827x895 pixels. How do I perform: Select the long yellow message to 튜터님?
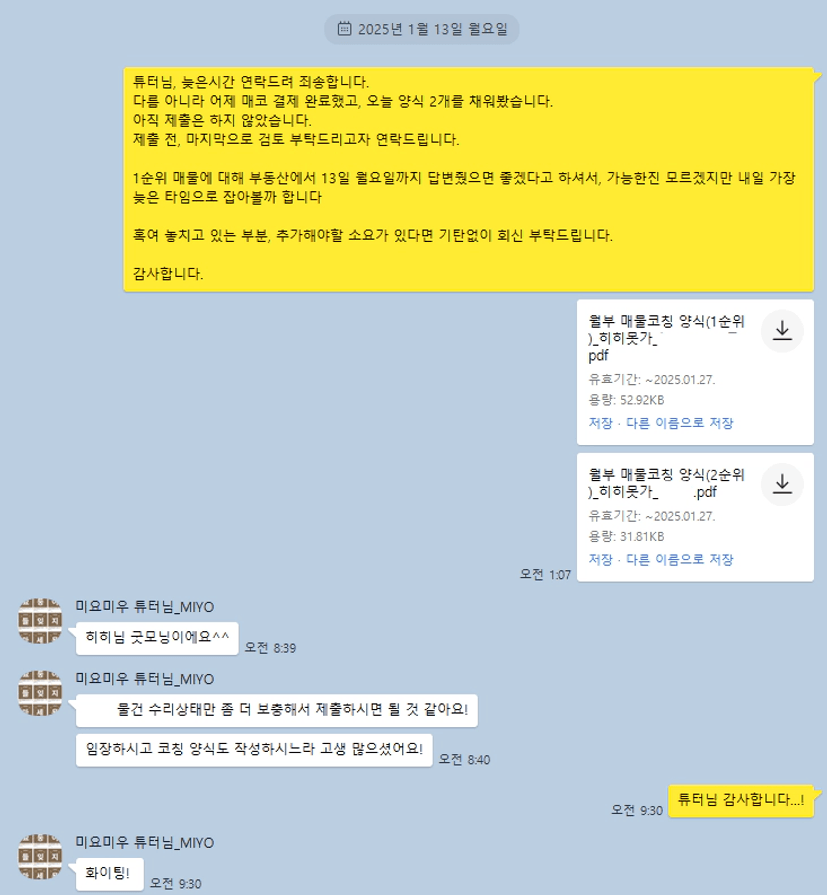469,179
